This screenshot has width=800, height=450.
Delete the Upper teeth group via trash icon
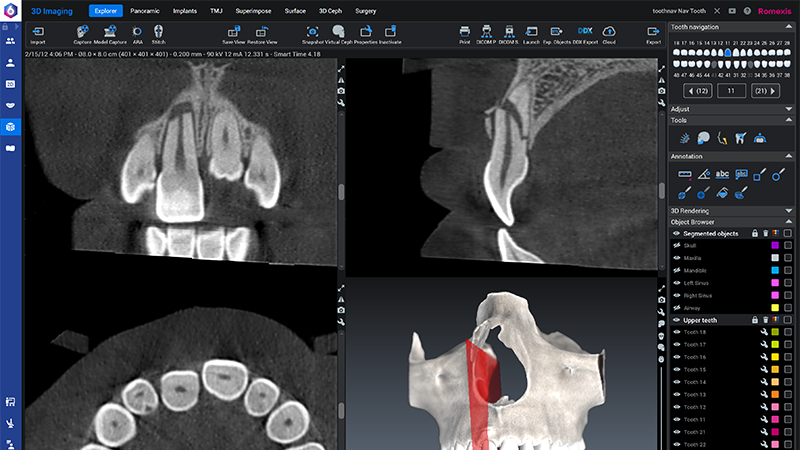765,320
